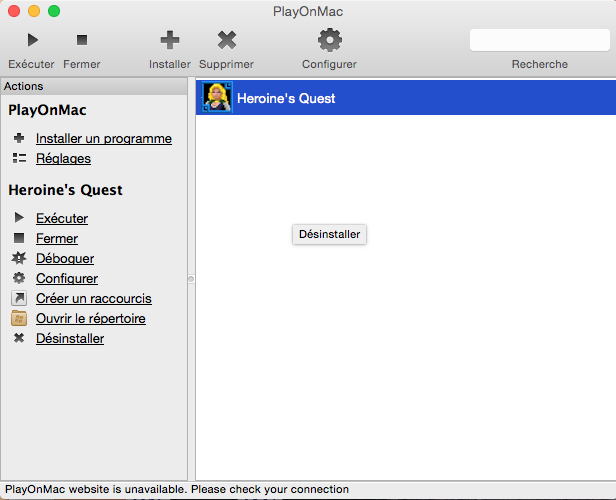Click the Actions panel header
The width and height of the screenshot is (616, 500).
(94, 86)
